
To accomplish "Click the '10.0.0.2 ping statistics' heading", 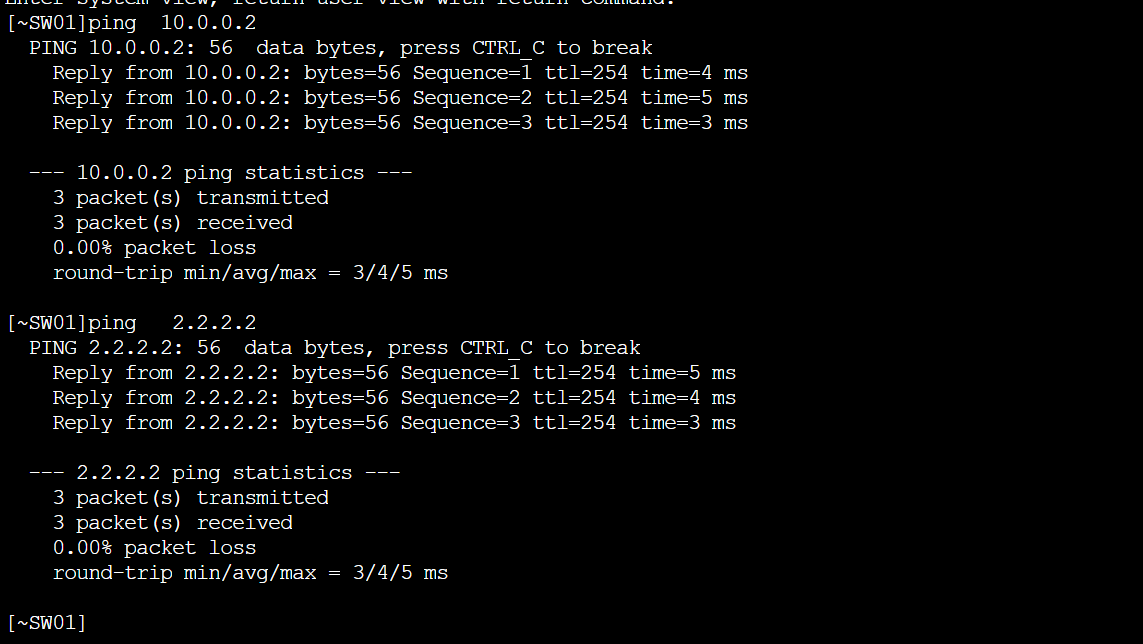I will 221,173.
